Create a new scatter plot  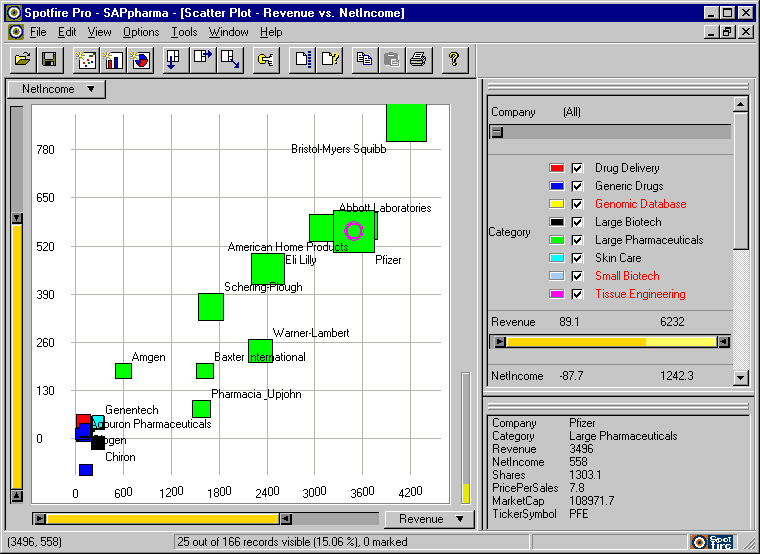tap(87, 60)
